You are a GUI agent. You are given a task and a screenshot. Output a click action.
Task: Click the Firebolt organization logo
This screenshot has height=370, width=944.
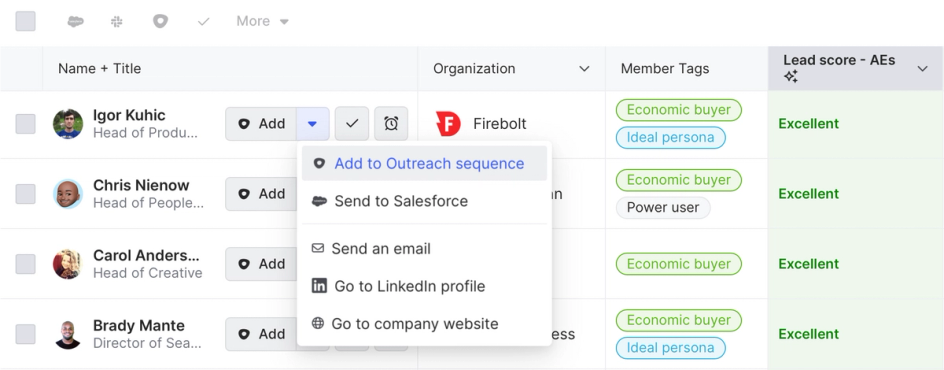pos(448,123)
